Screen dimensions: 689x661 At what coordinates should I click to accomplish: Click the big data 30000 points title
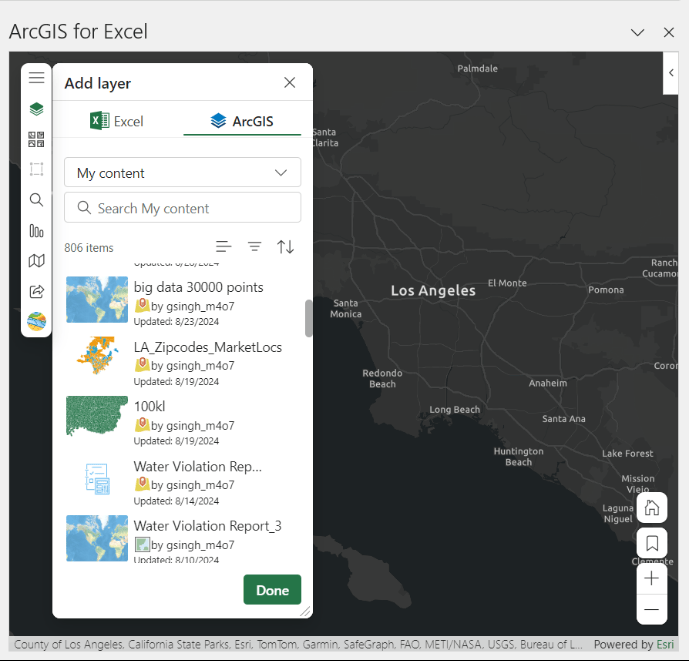pos(199,287)
